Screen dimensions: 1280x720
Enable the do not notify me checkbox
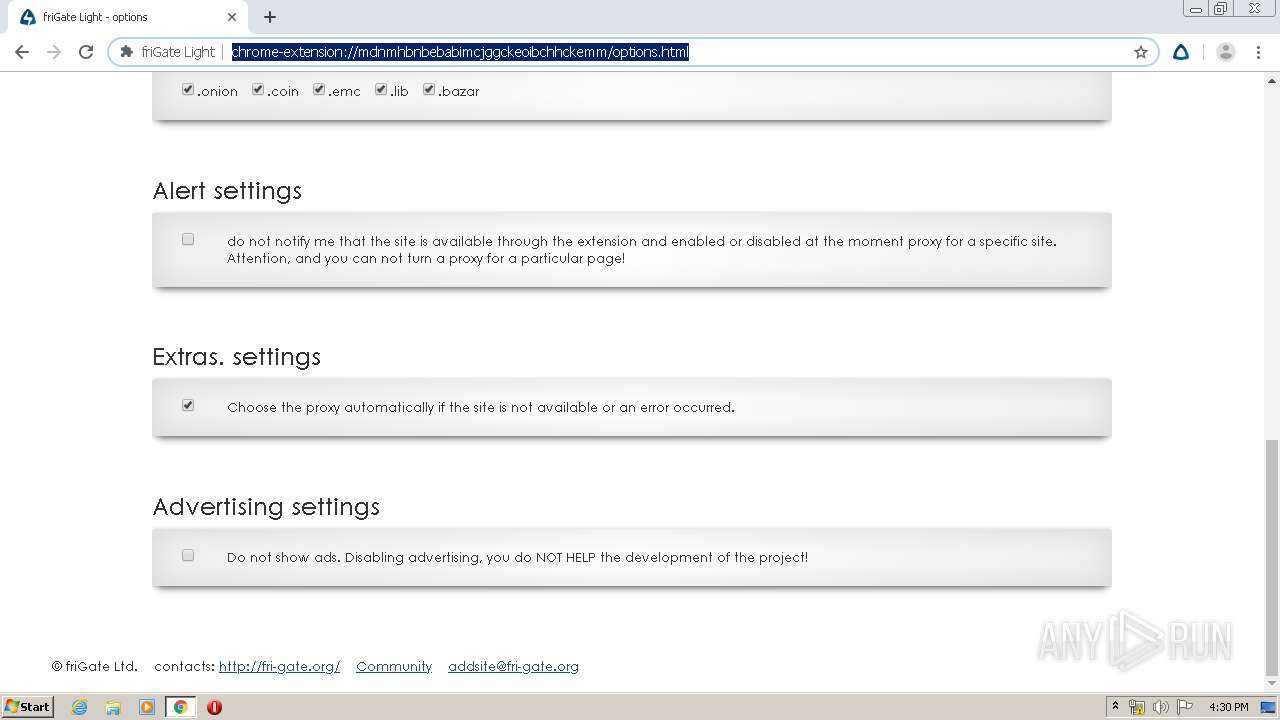(x=188, y=239)
